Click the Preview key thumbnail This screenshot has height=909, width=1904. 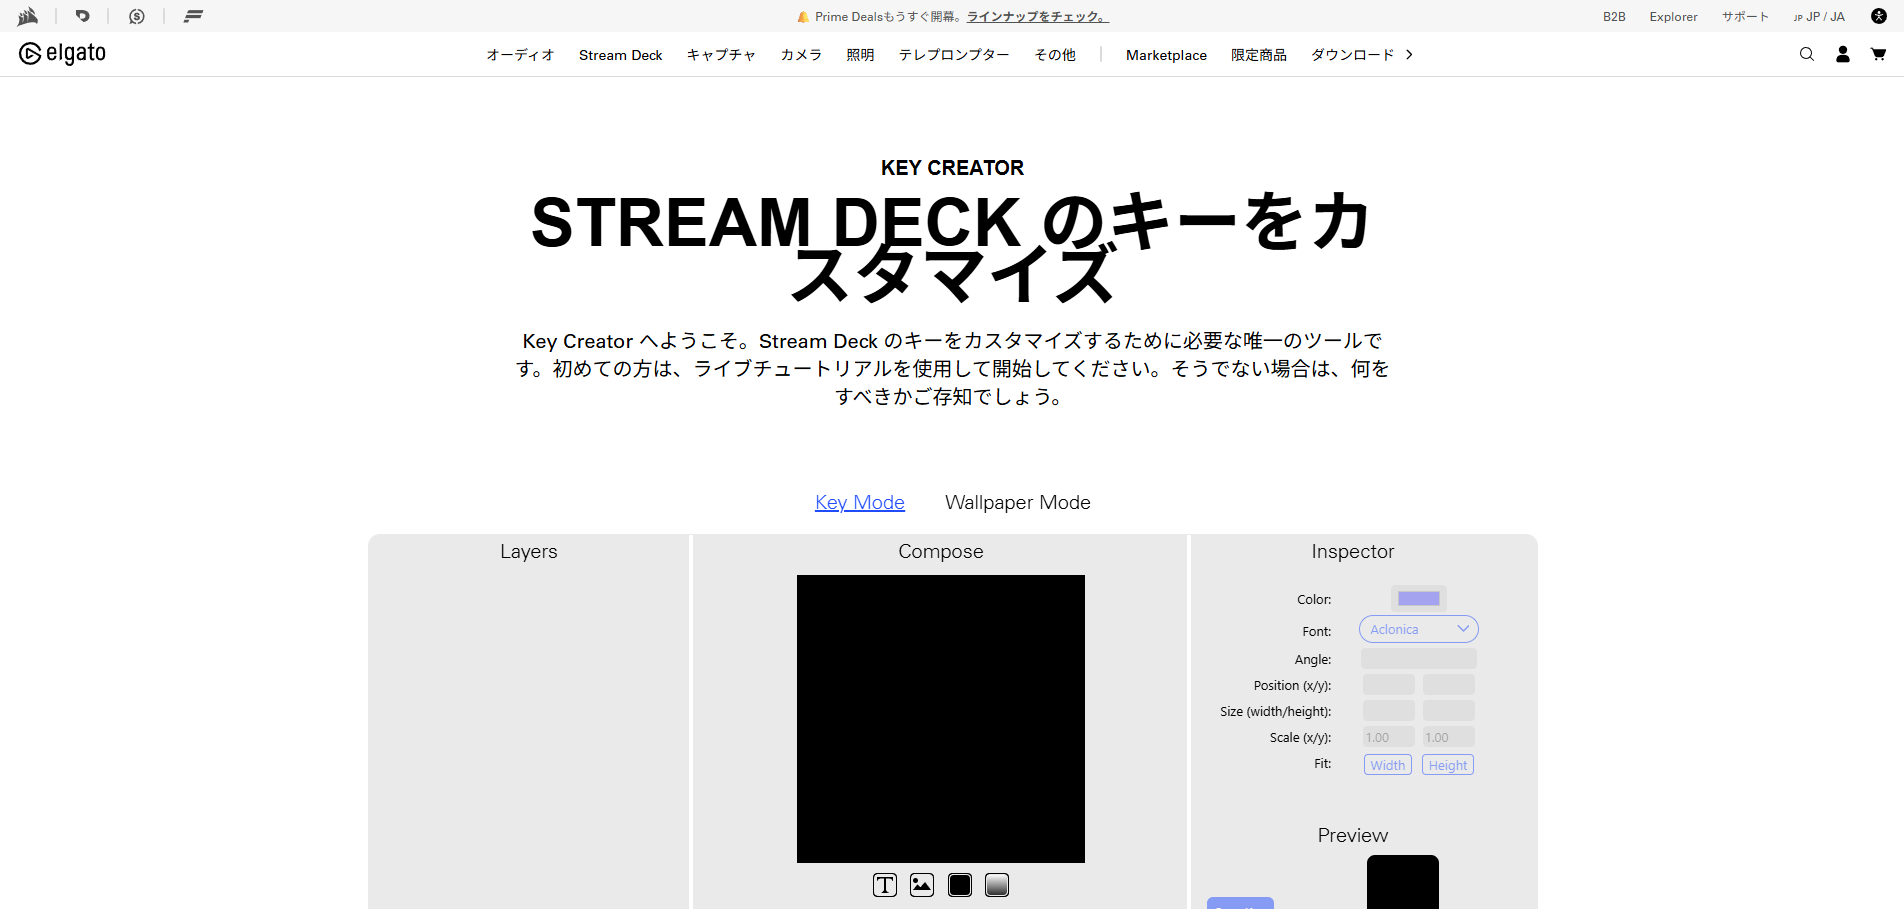(x=1403, y=882)
